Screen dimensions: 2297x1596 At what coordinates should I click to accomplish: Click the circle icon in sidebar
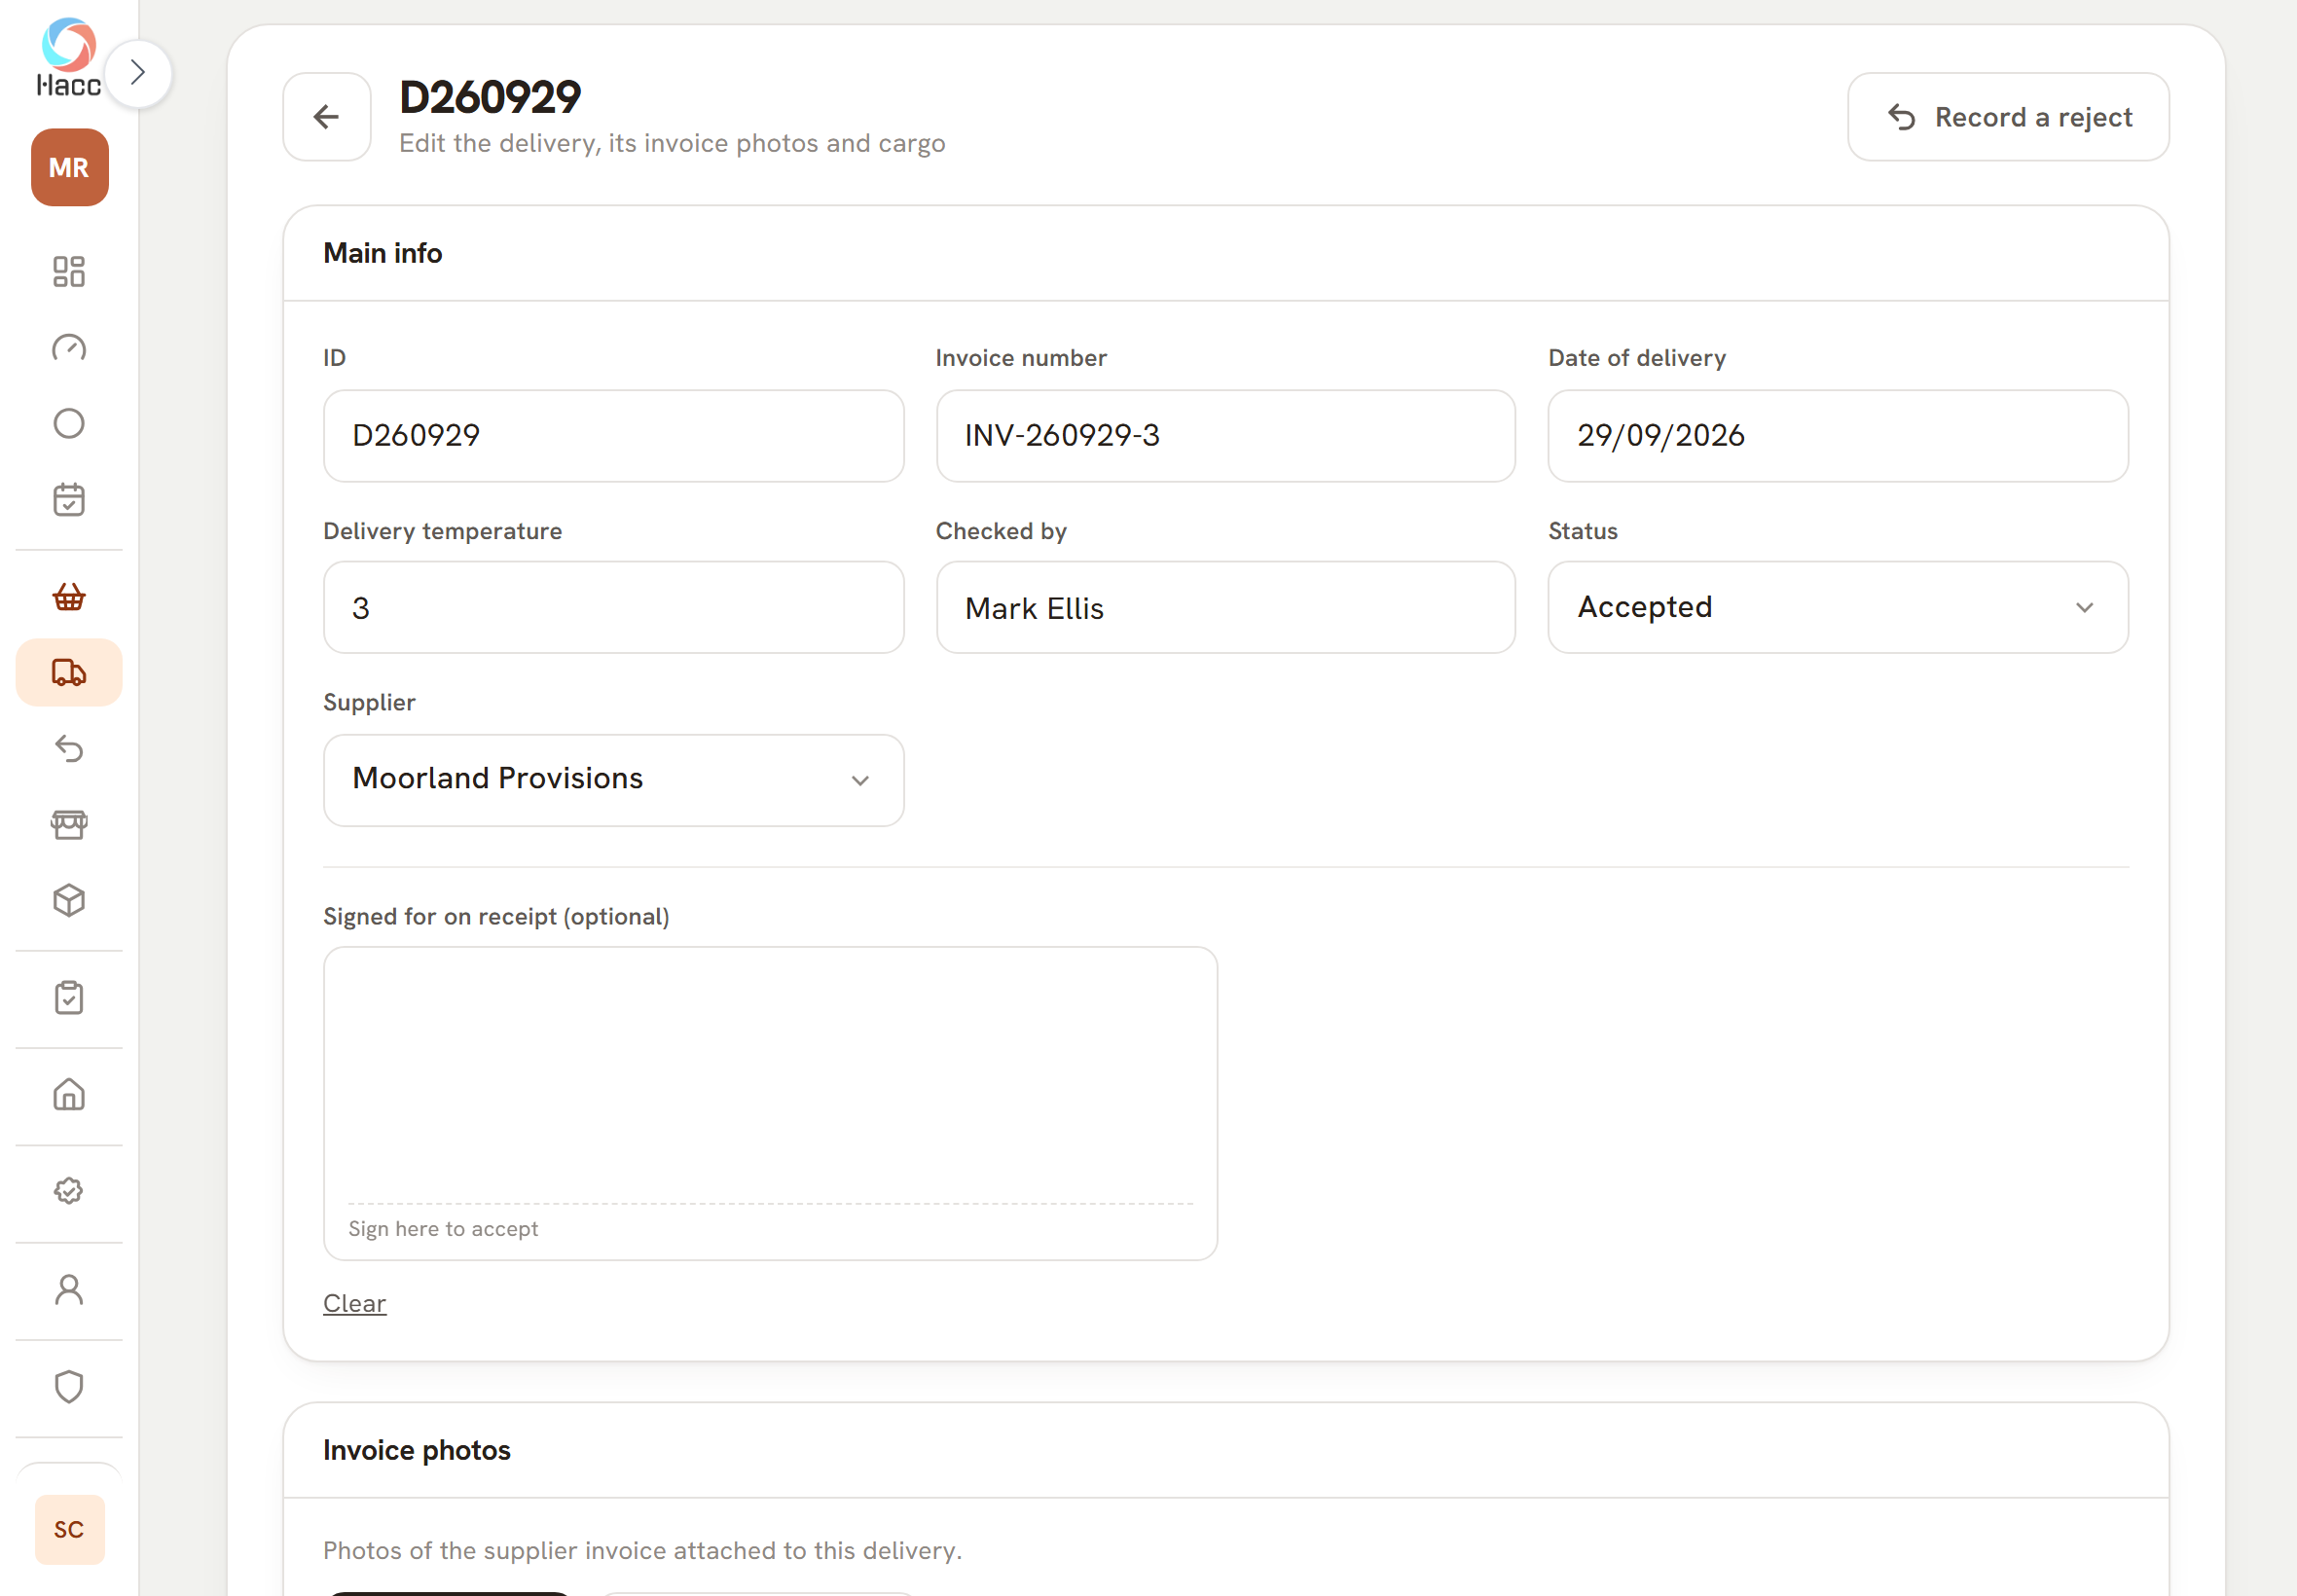(x=69, y=423)
